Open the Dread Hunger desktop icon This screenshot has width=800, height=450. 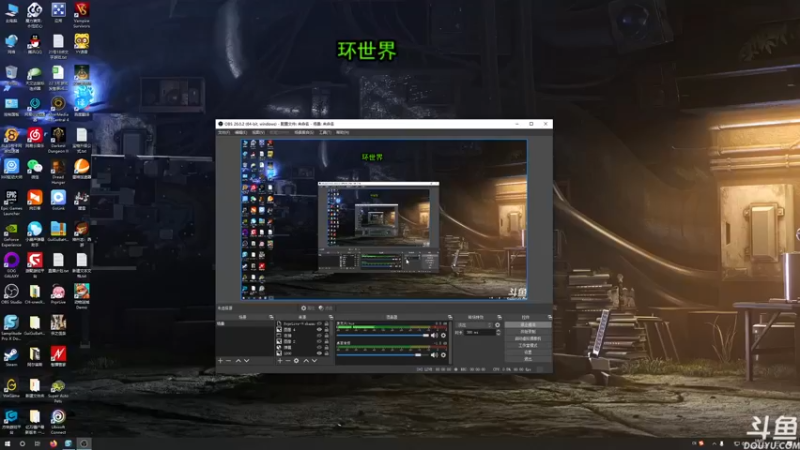point(58,171)
